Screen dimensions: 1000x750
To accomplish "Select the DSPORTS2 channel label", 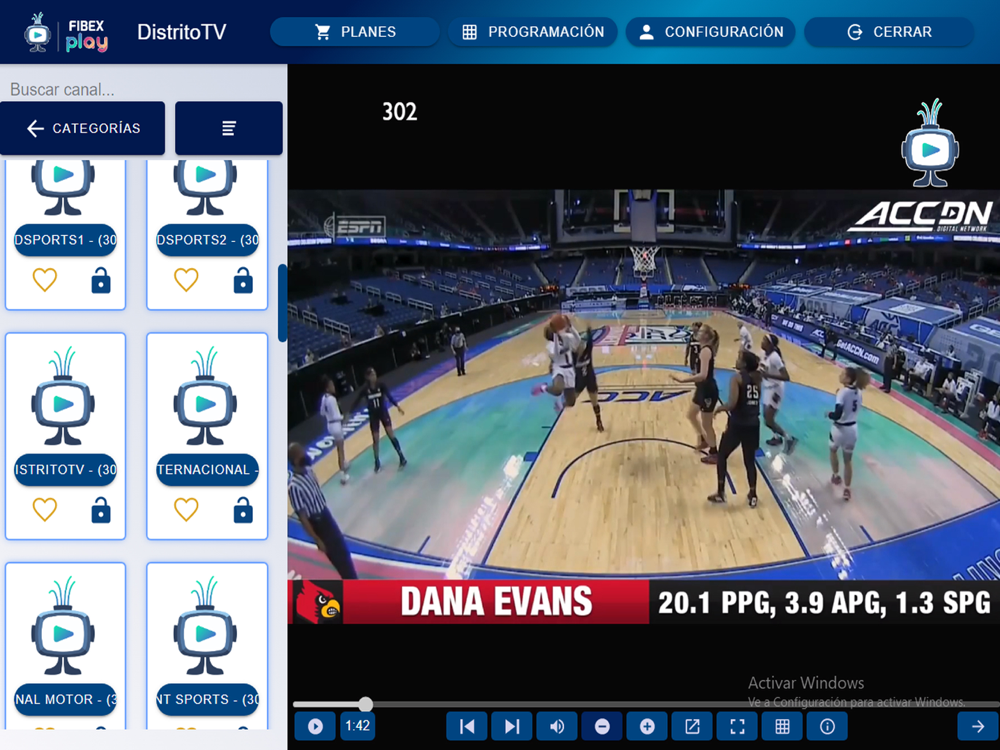I will click(208, 240).
